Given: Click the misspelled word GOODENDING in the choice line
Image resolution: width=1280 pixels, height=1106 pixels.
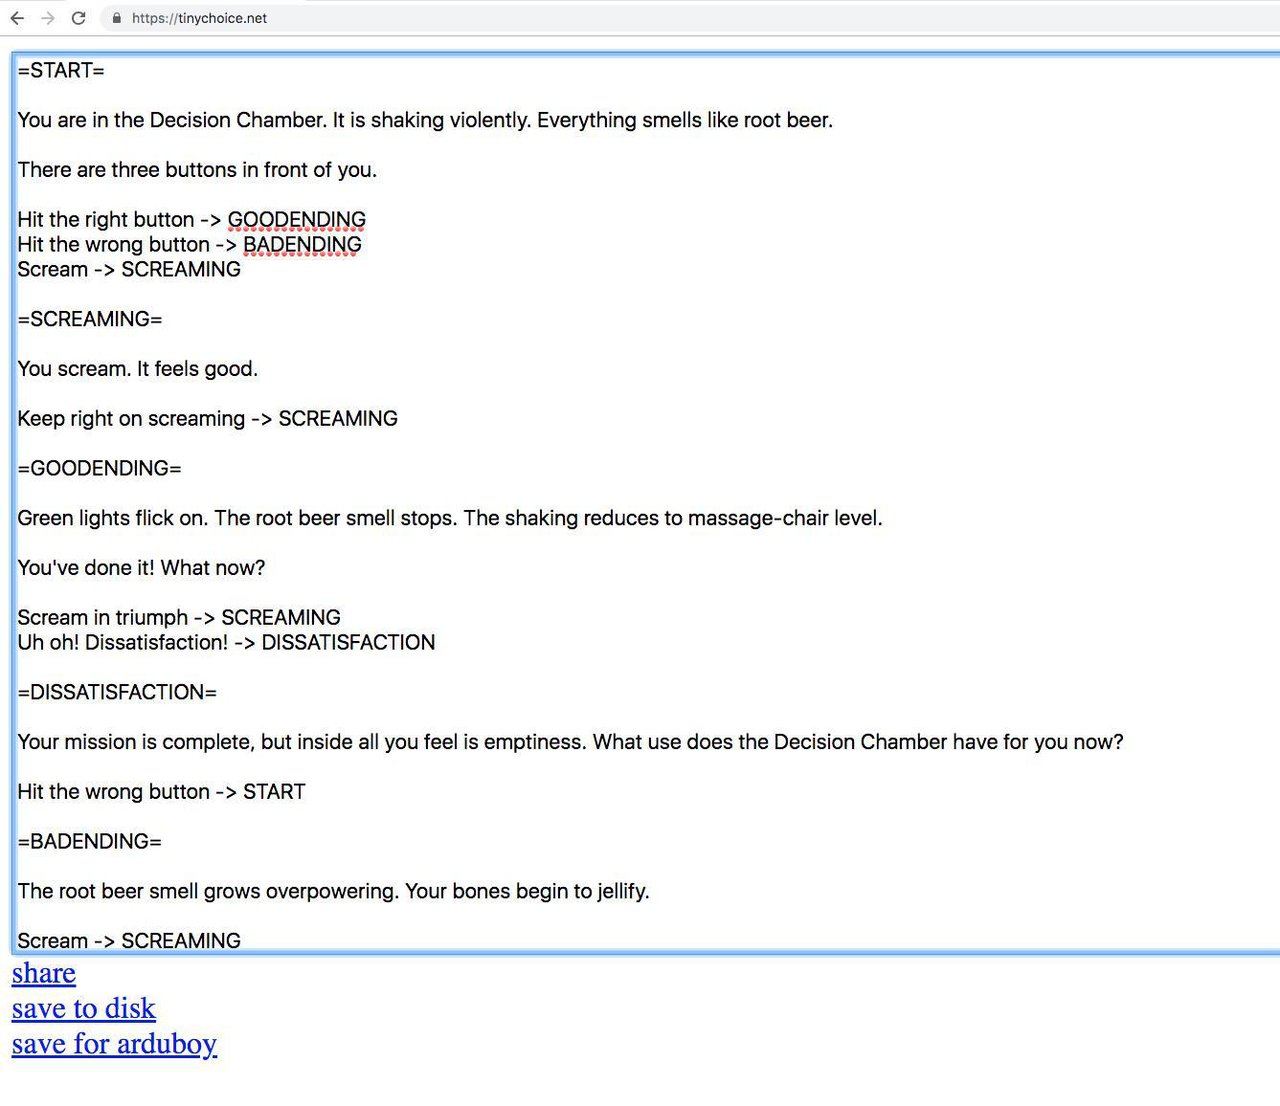Looking at the screenshot, I should (297, 219).
